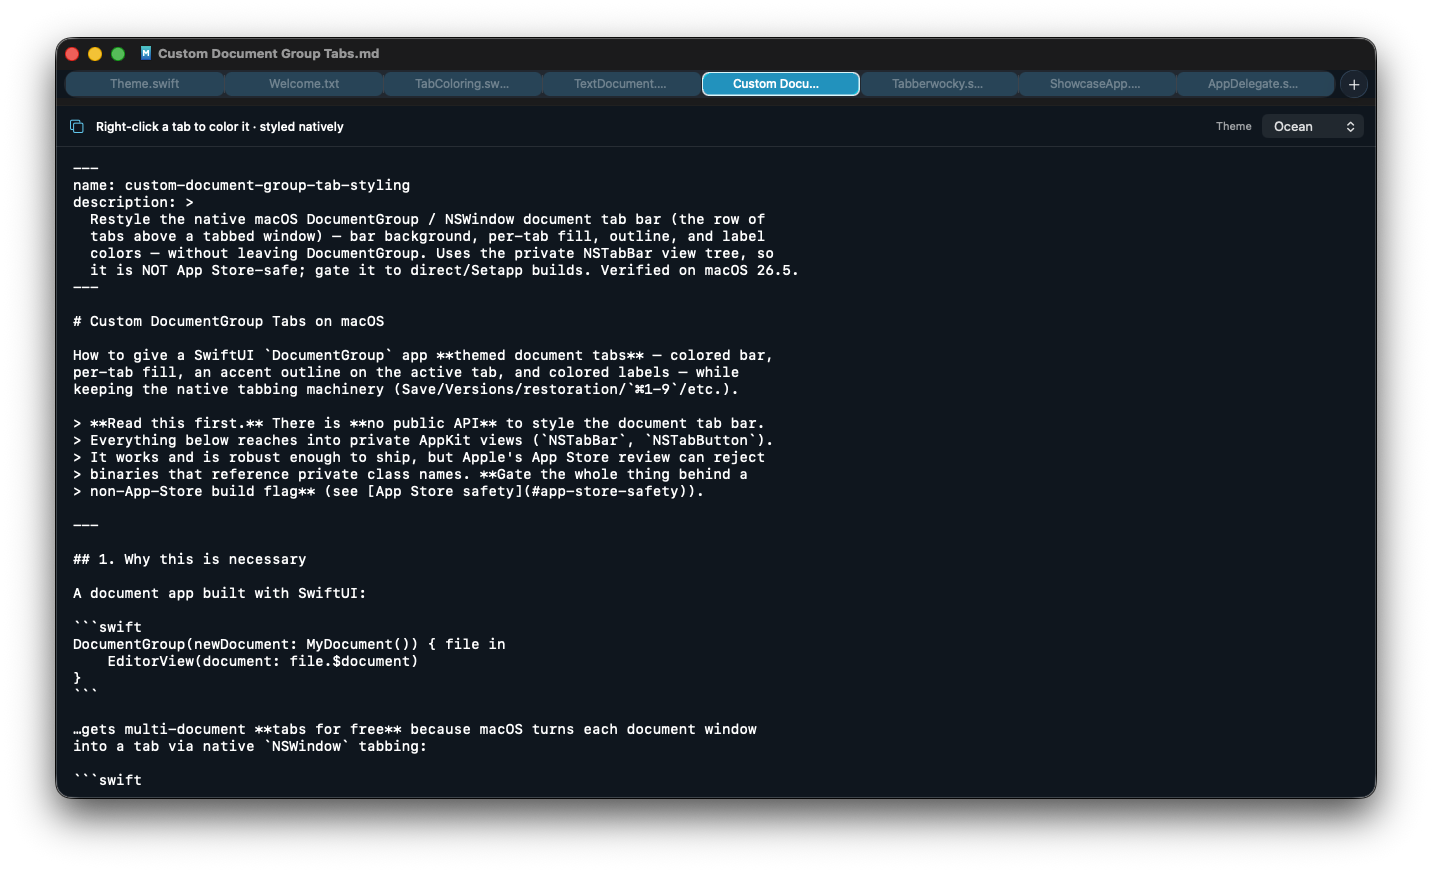Close the window with the red button

coord(72,54)
